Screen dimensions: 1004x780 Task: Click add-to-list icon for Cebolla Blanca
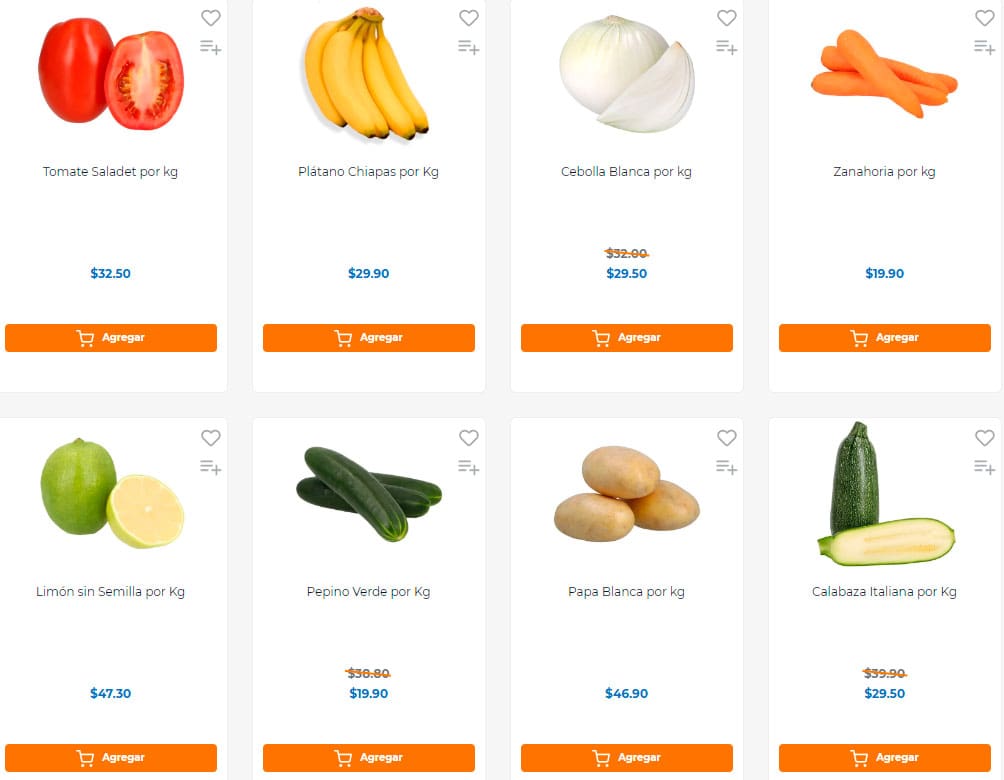click(726, 47)
